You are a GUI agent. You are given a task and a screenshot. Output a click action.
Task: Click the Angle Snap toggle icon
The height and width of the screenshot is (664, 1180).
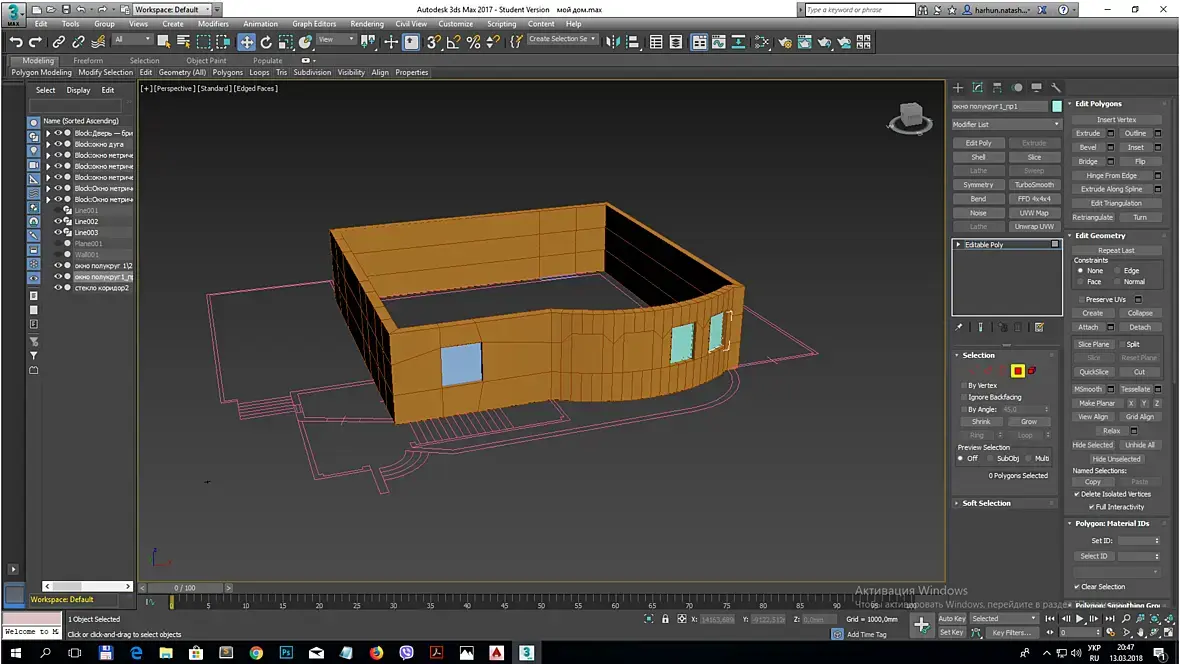tap(454, 42)
